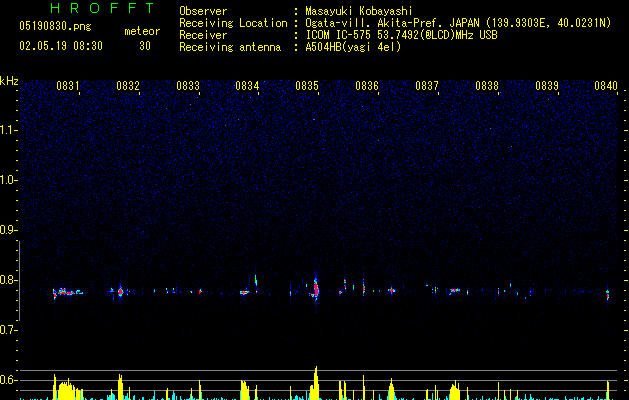Click the 1.0 kHz axis label

click(x=8, y=180)
